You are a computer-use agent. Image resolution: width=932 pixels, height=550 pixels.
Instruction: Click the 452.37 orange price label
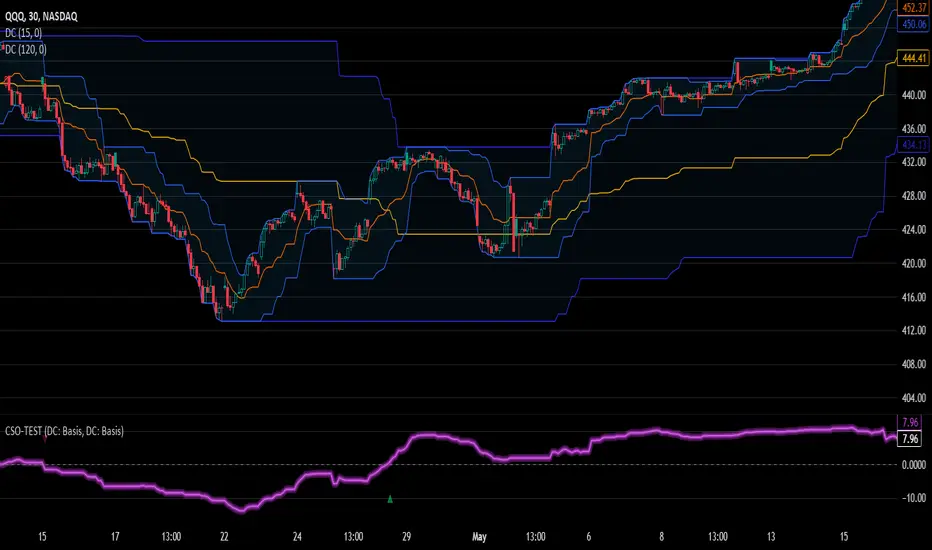coord(914,8)
